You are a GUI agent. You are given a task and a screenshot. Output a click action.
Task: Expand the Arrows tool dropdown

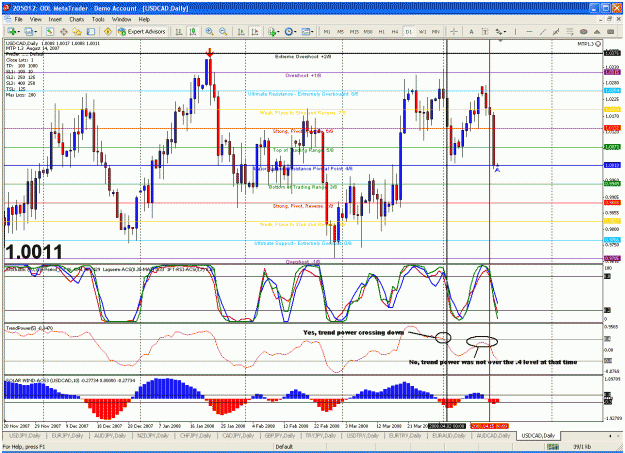pos(505,32)
